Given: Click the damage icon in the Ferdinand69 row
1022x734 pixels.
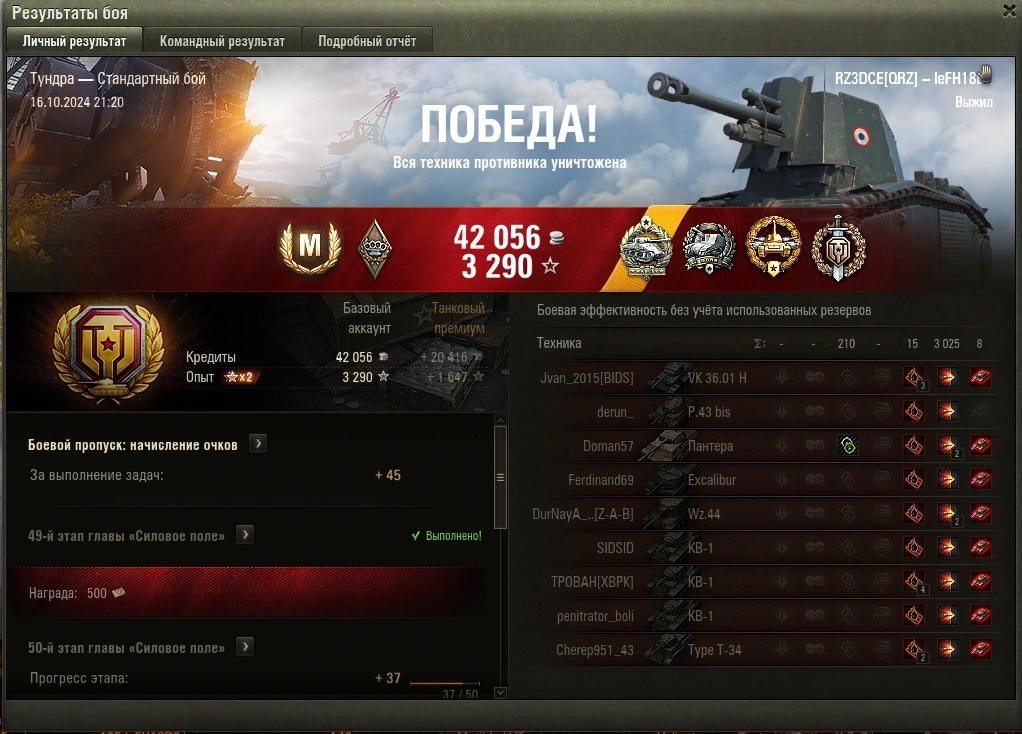Looking at the screenshot, I should point(947,480).
